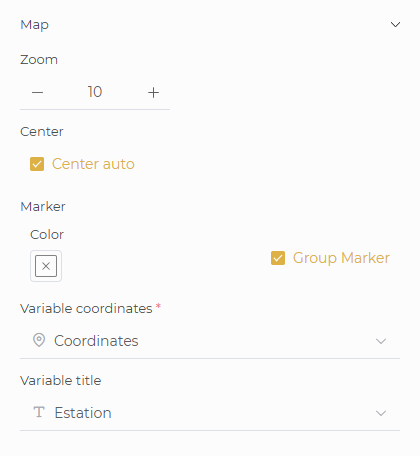The width and height of the screenshot is (420, 456).
Task: Click the Group Marker label text
Action: (341, 258)
